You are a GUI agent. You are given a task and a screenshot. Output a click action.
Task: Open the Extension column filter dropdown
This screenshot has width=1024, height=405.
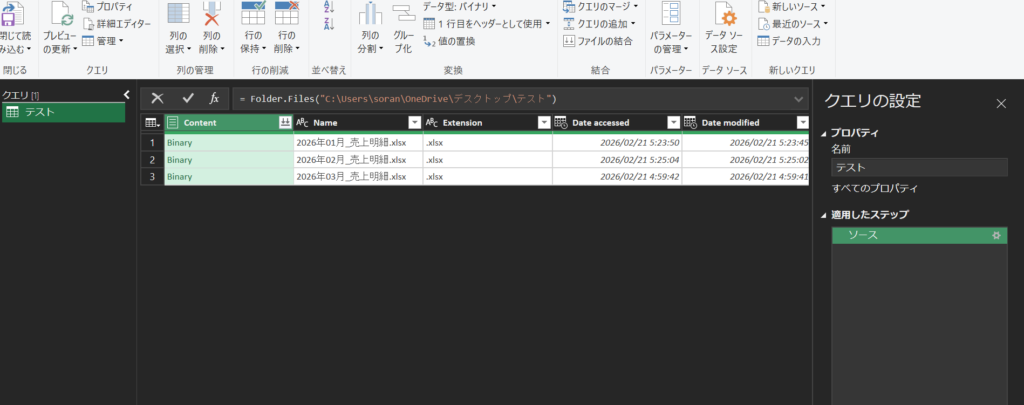tap(544, 122)
